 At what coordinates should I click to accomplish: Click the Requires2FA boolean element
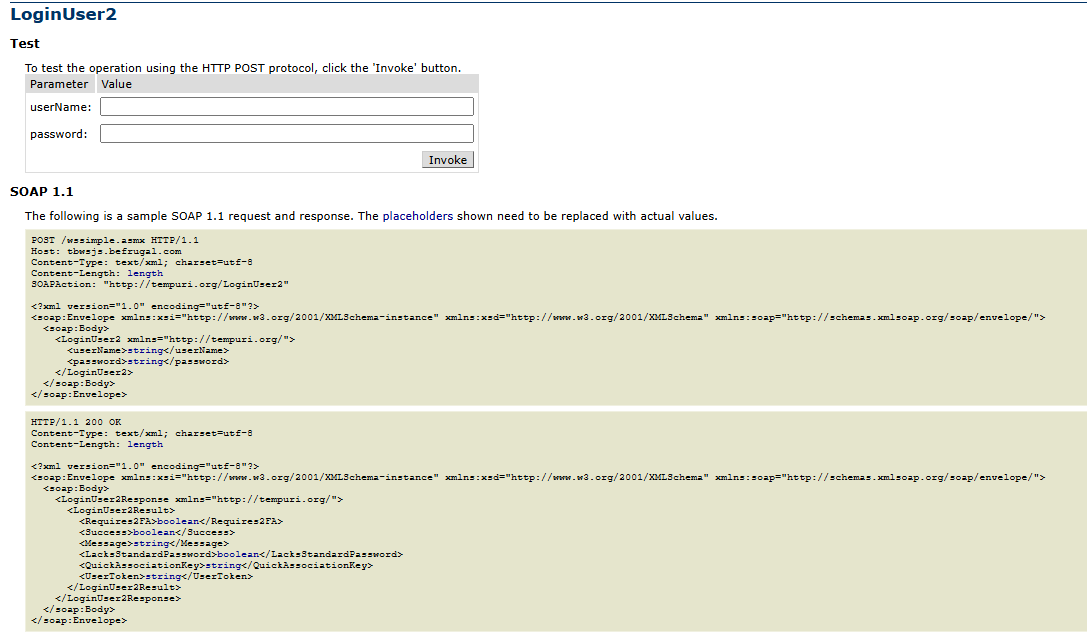181,521
